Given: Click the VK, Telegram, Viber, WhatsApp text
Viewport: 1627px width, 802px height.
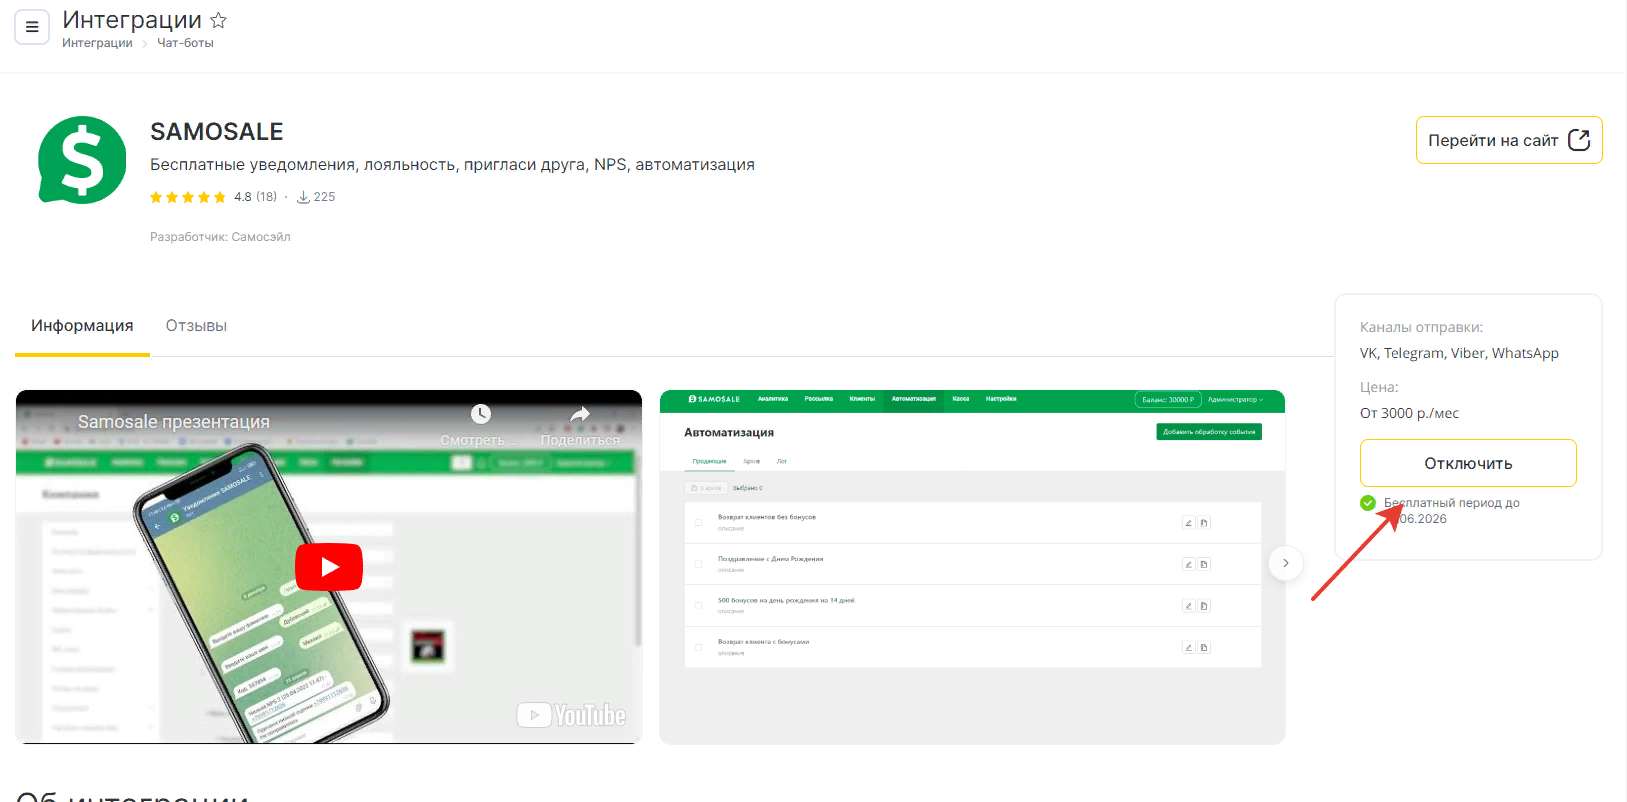Looking at the screenshot, I should pos(1459,353).
